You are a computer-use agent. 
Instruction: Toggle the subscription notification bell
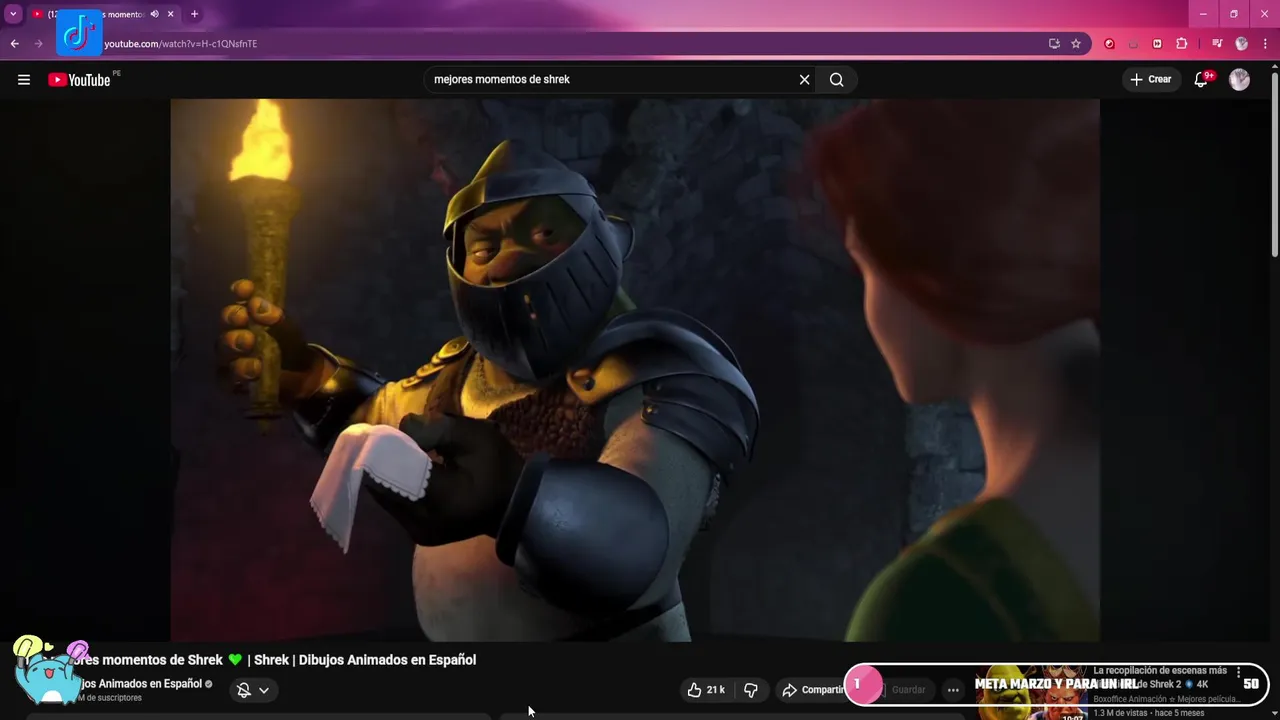(x=243, y=690)
